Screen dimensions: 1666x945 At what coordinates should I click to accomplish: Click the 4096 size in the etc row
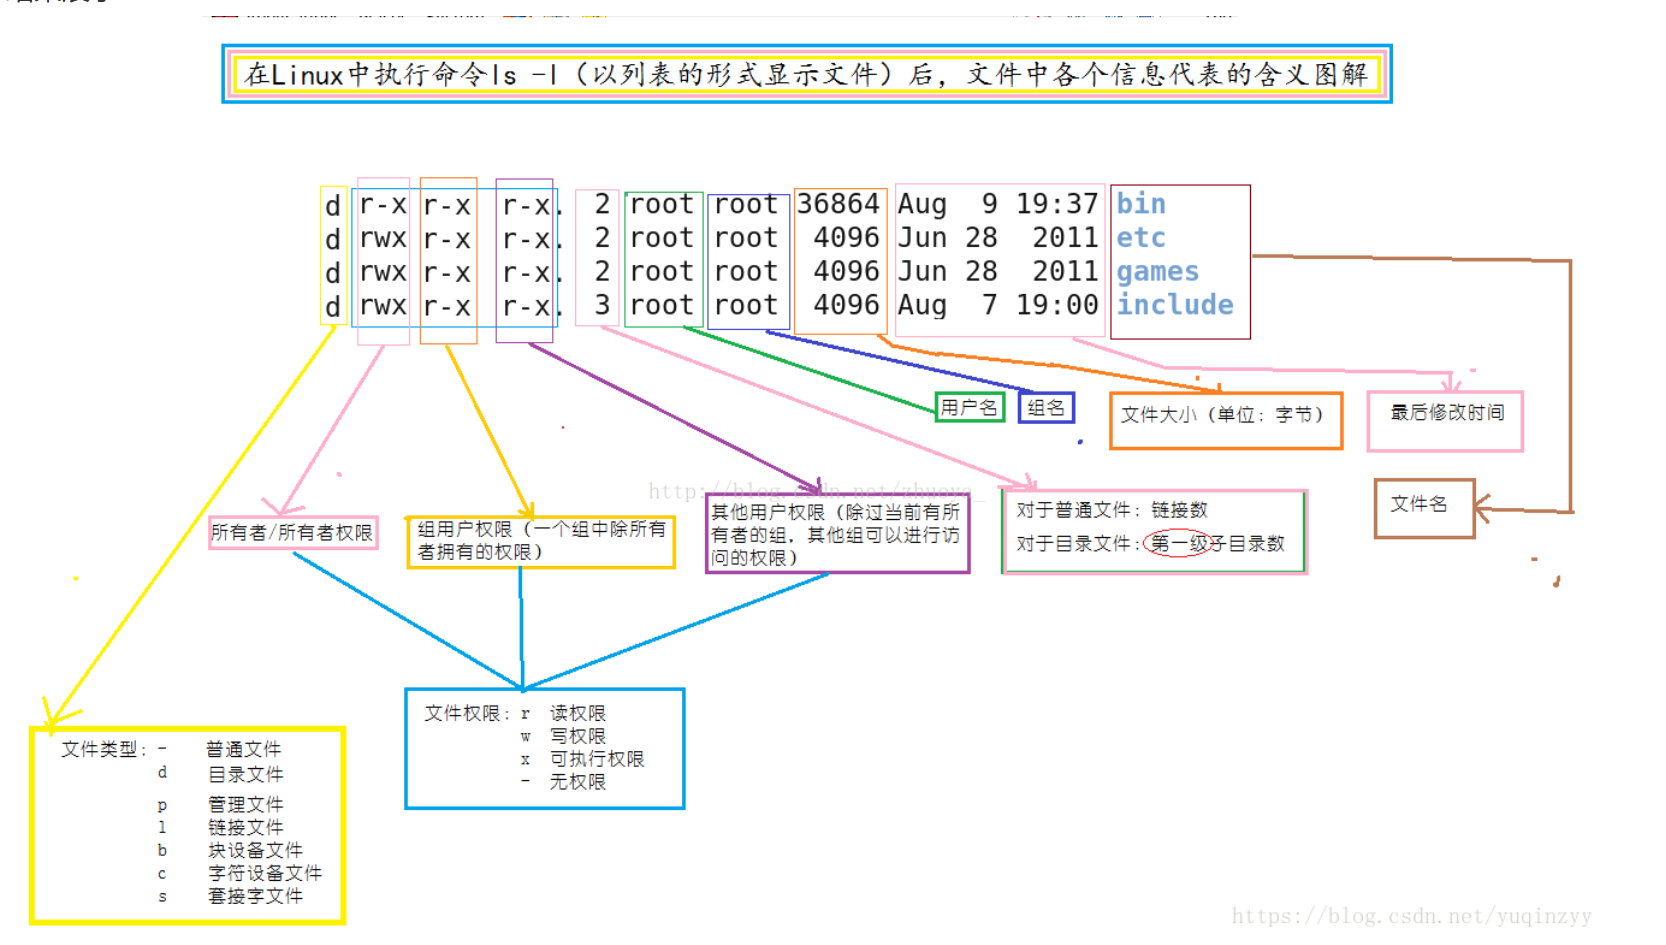[x=846, y=238]
